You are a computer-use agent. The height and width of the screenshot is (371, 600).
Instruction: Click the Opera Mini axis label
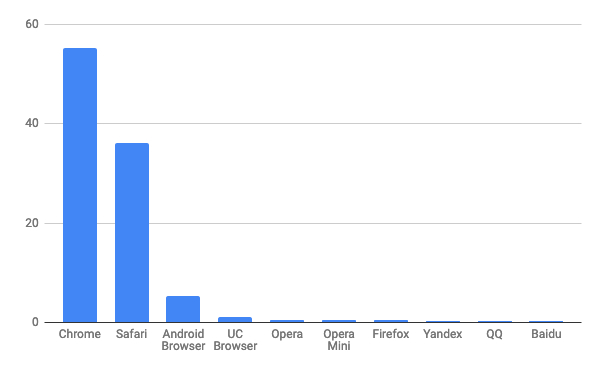tap(339, 340)
